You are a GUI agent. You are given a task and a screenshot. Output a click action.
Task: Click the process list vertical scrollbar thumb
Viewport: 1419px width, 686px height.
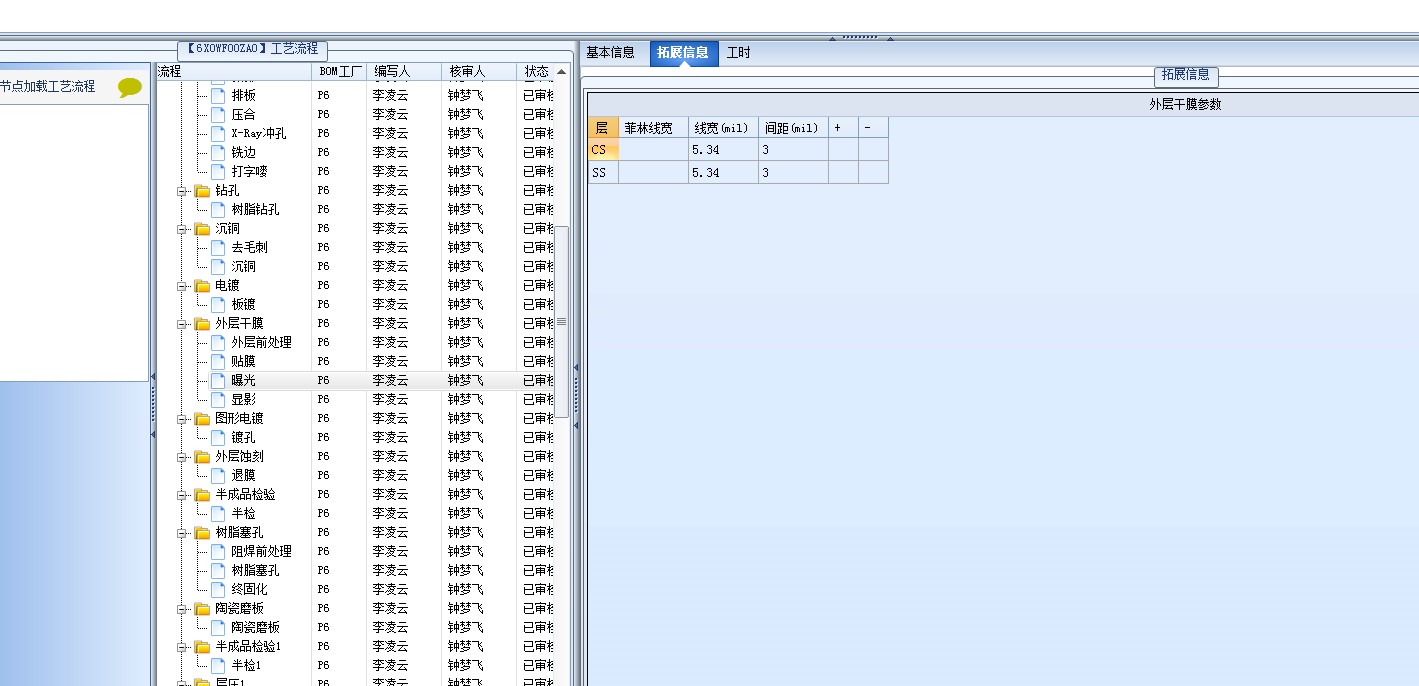(562, 321)
